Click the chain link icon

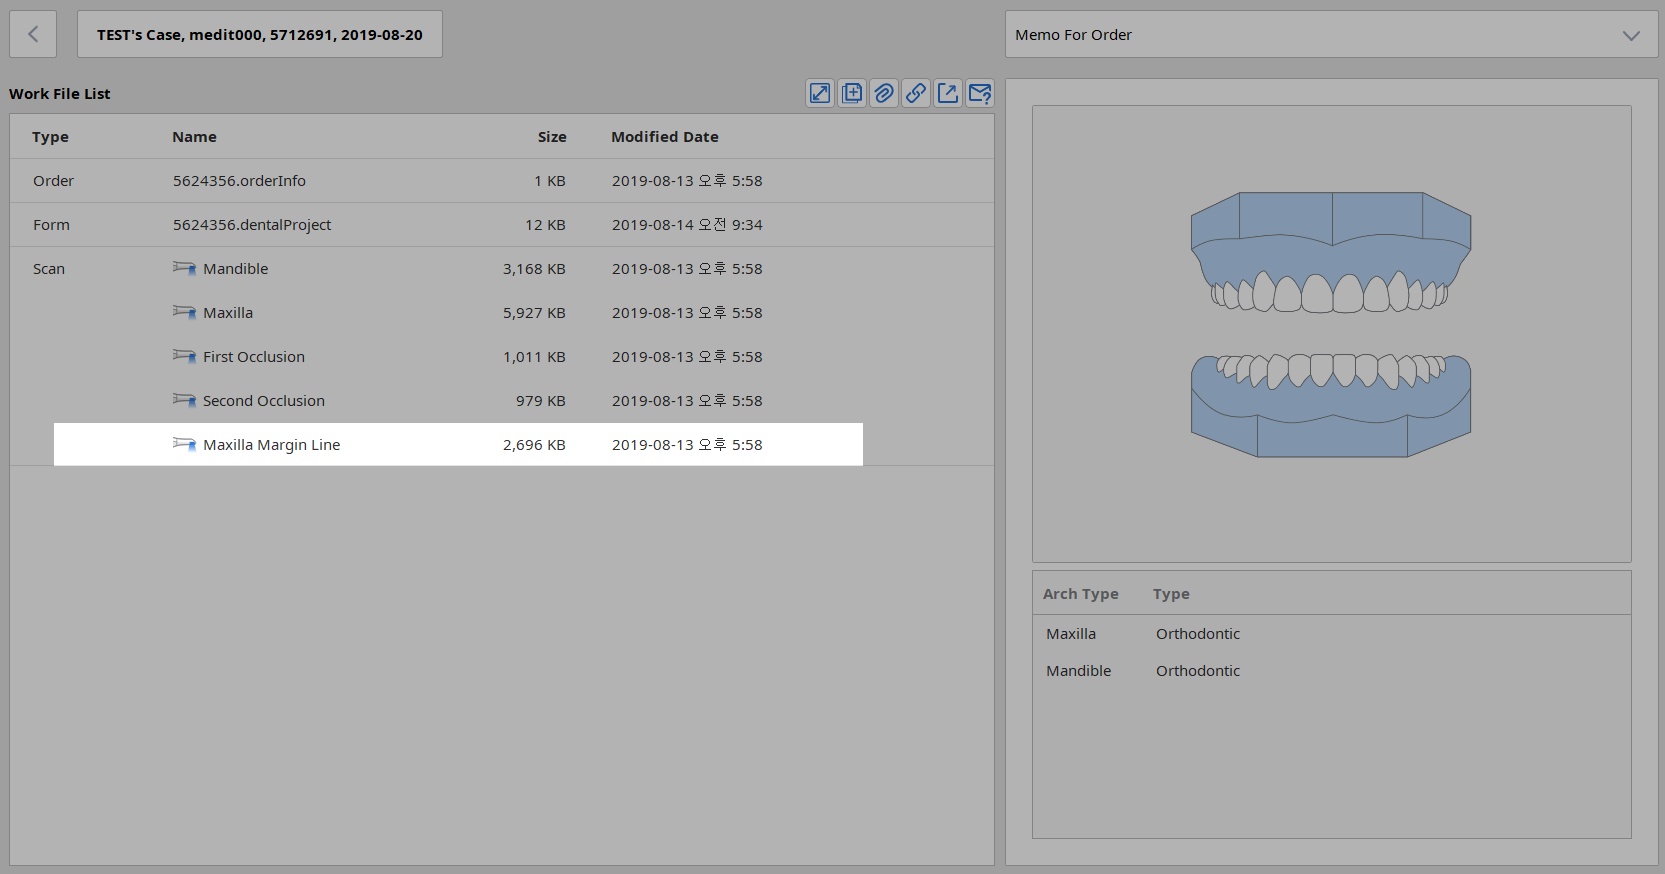916,94
